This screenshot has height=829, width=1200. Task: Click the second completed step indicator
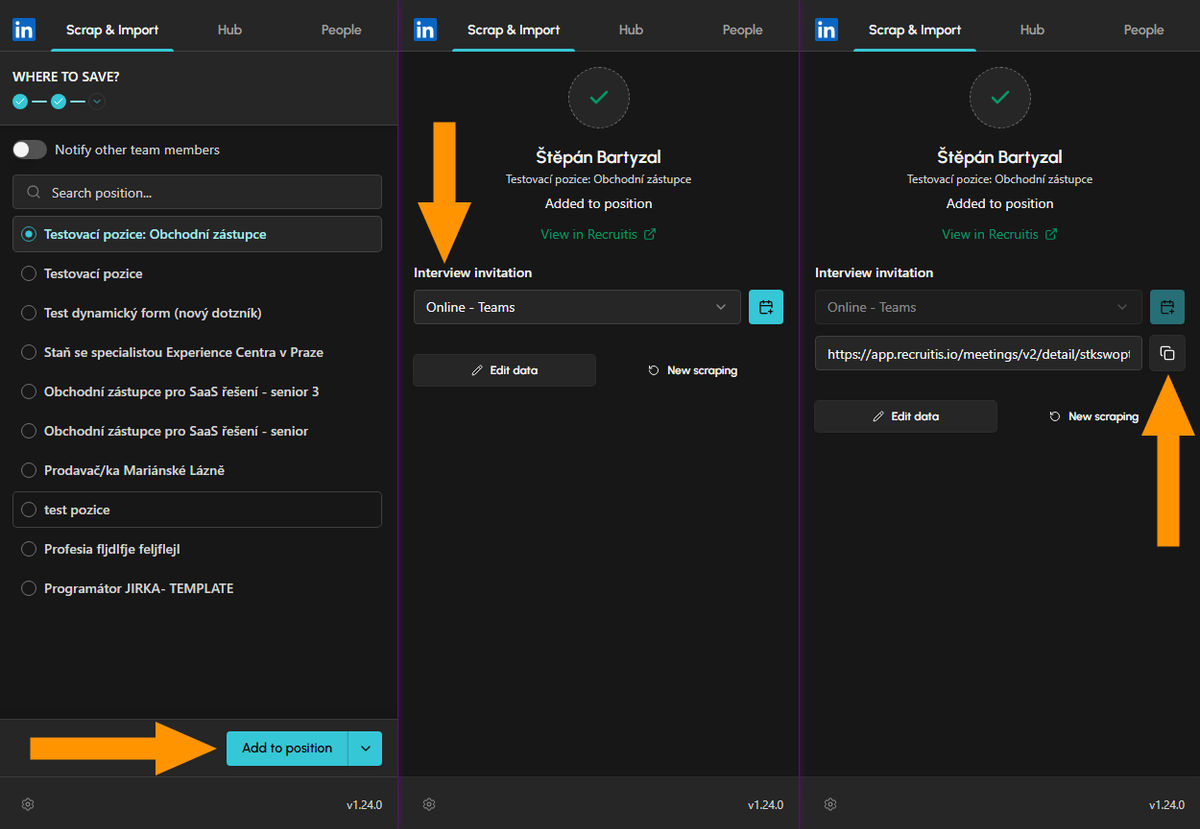pos(59,101)
